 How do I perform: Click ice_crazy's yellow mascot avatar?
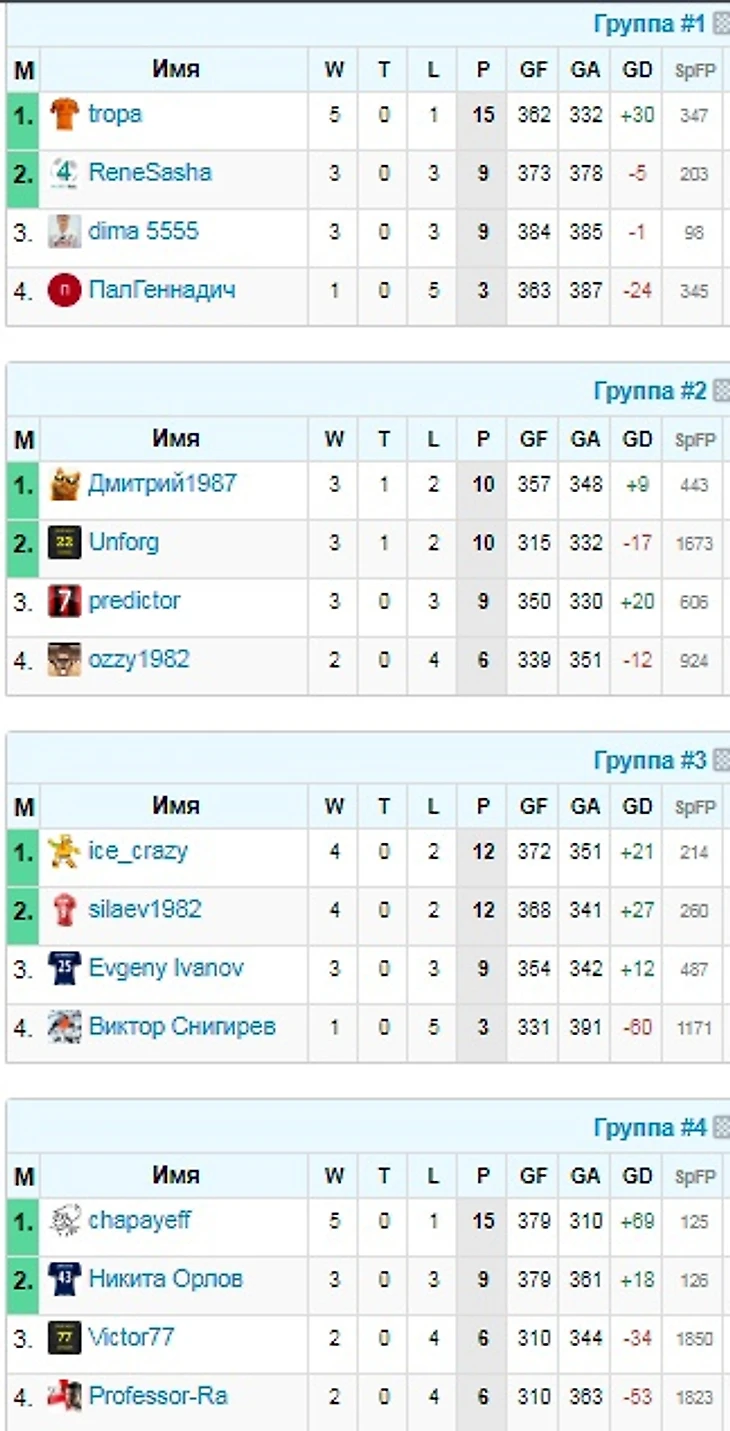64,852
